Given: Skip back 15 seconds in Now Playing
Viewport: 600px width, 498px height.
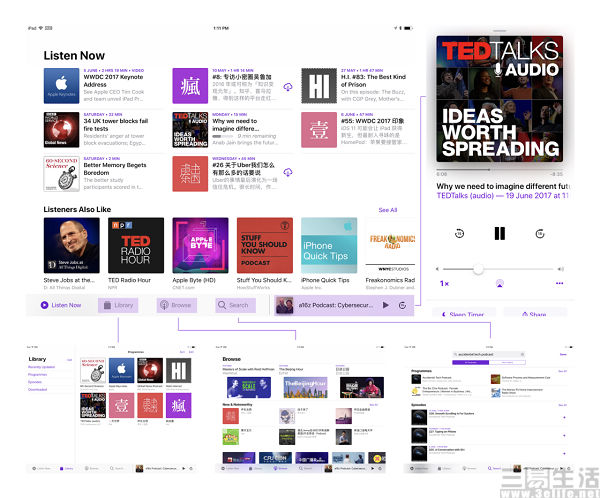Looking at the screenshot, I should click(459, 233).
